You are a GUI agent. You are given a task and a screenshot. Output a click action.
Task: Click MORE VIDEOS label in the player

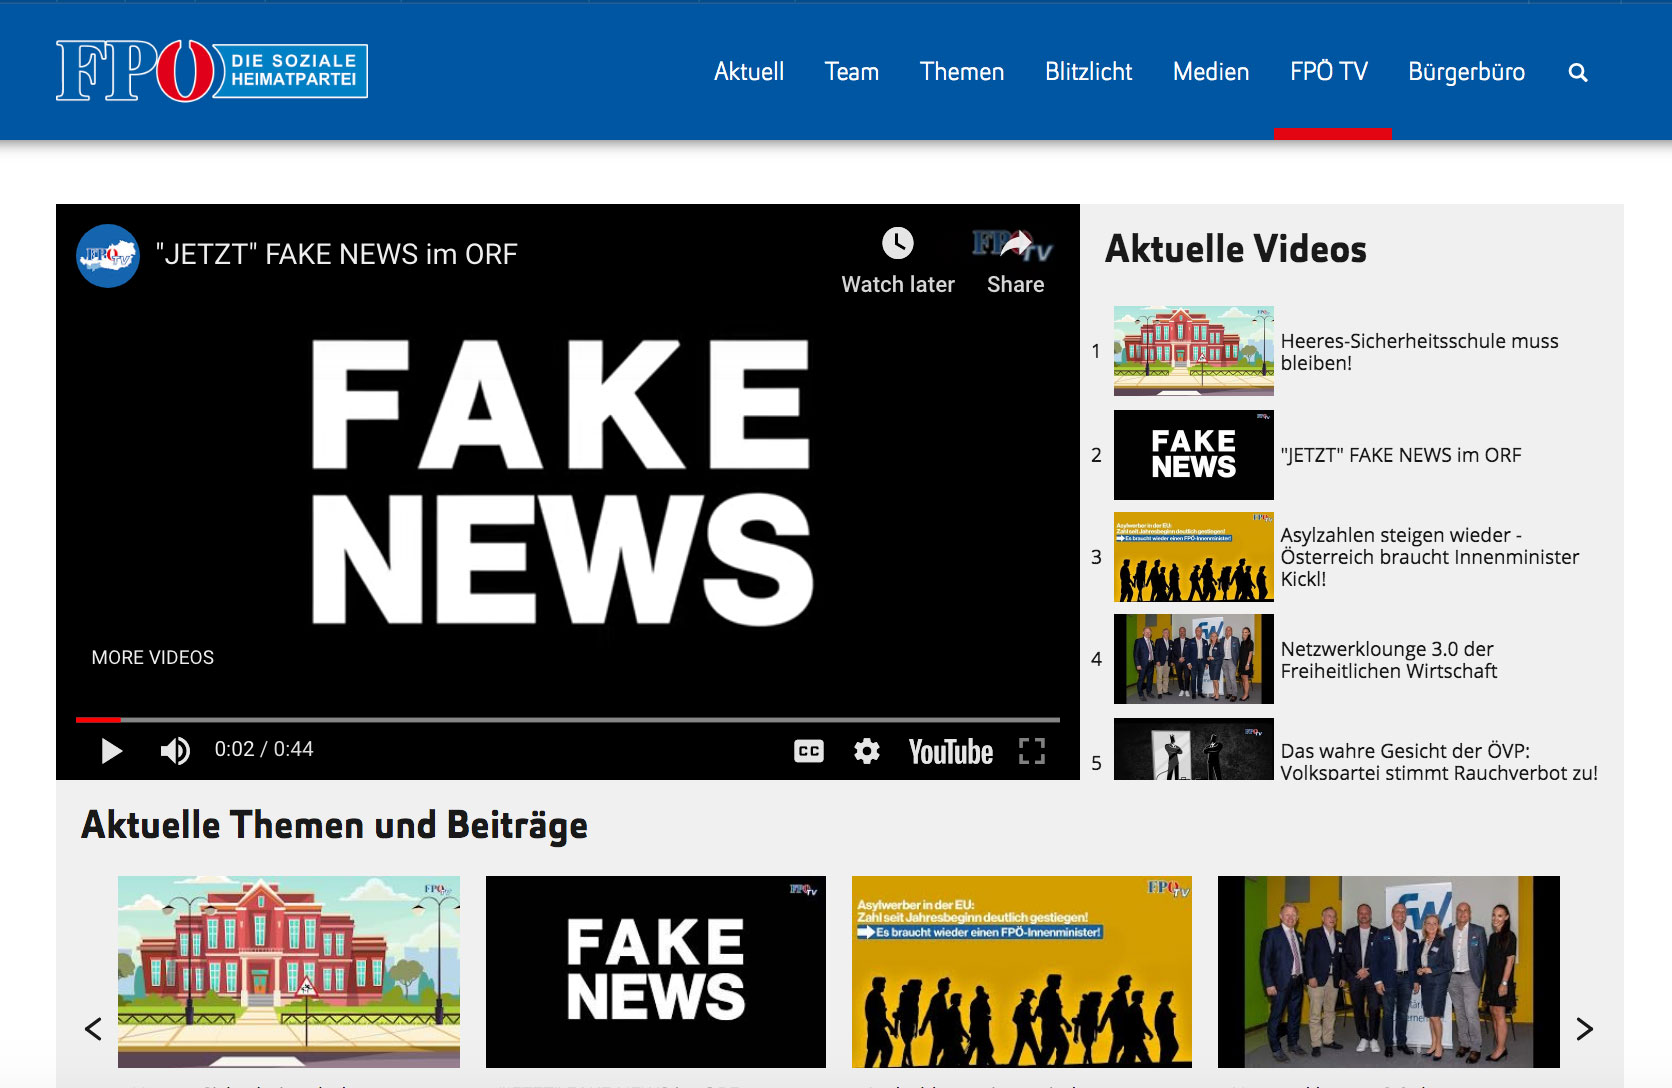153,657
